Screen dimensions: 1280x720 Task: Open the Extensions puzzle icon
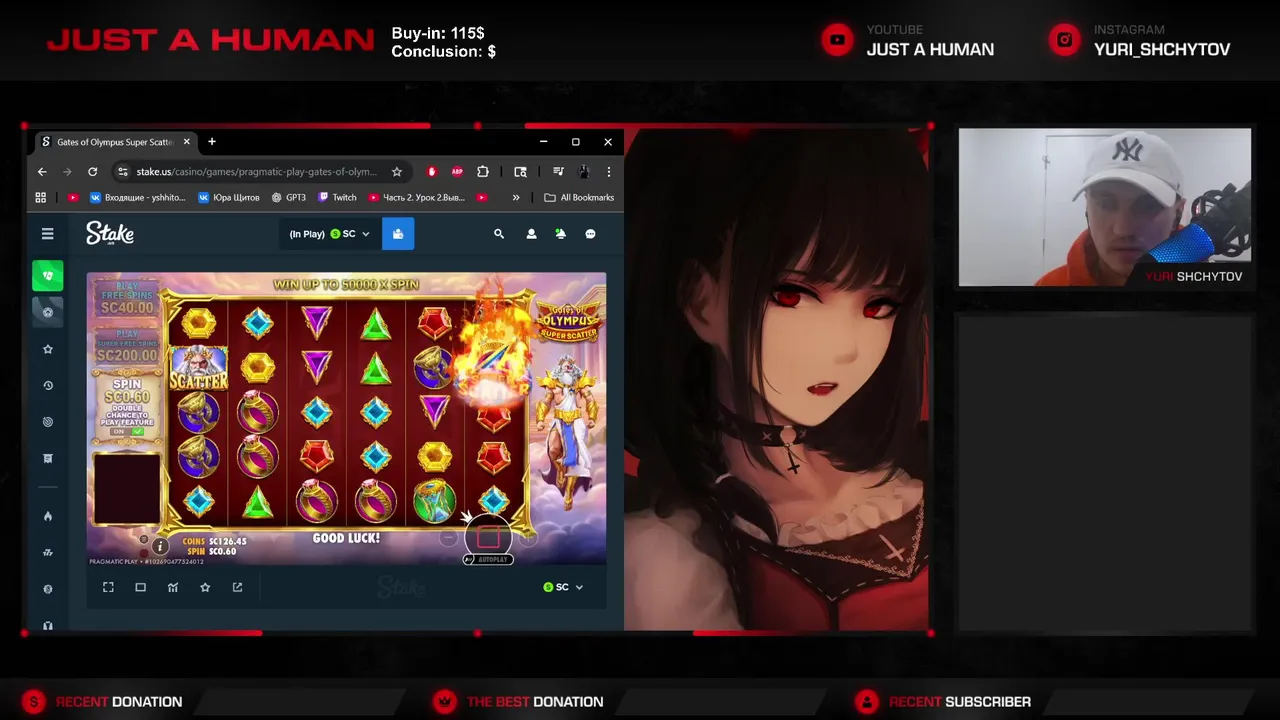click(x=483, y=172)
